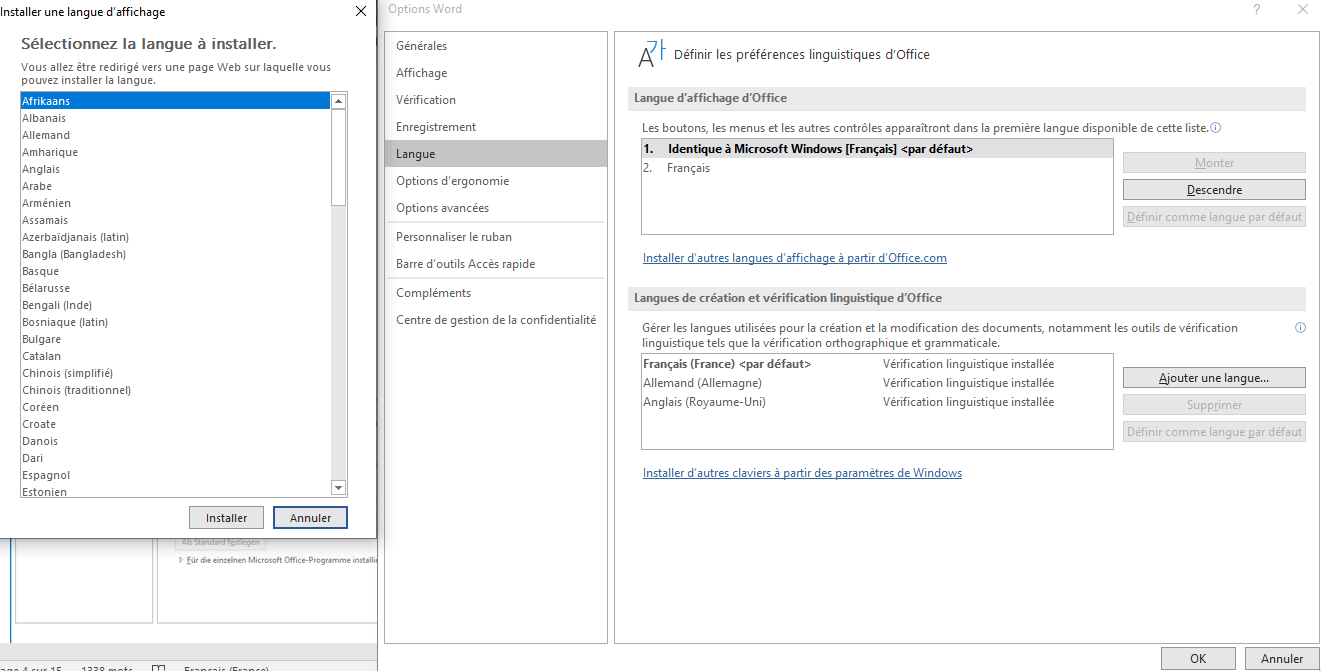This screenshot has width=1322, height=671.
Task: Select Dari in the language list
Action: pyautogui.click(x=175, y=458)
